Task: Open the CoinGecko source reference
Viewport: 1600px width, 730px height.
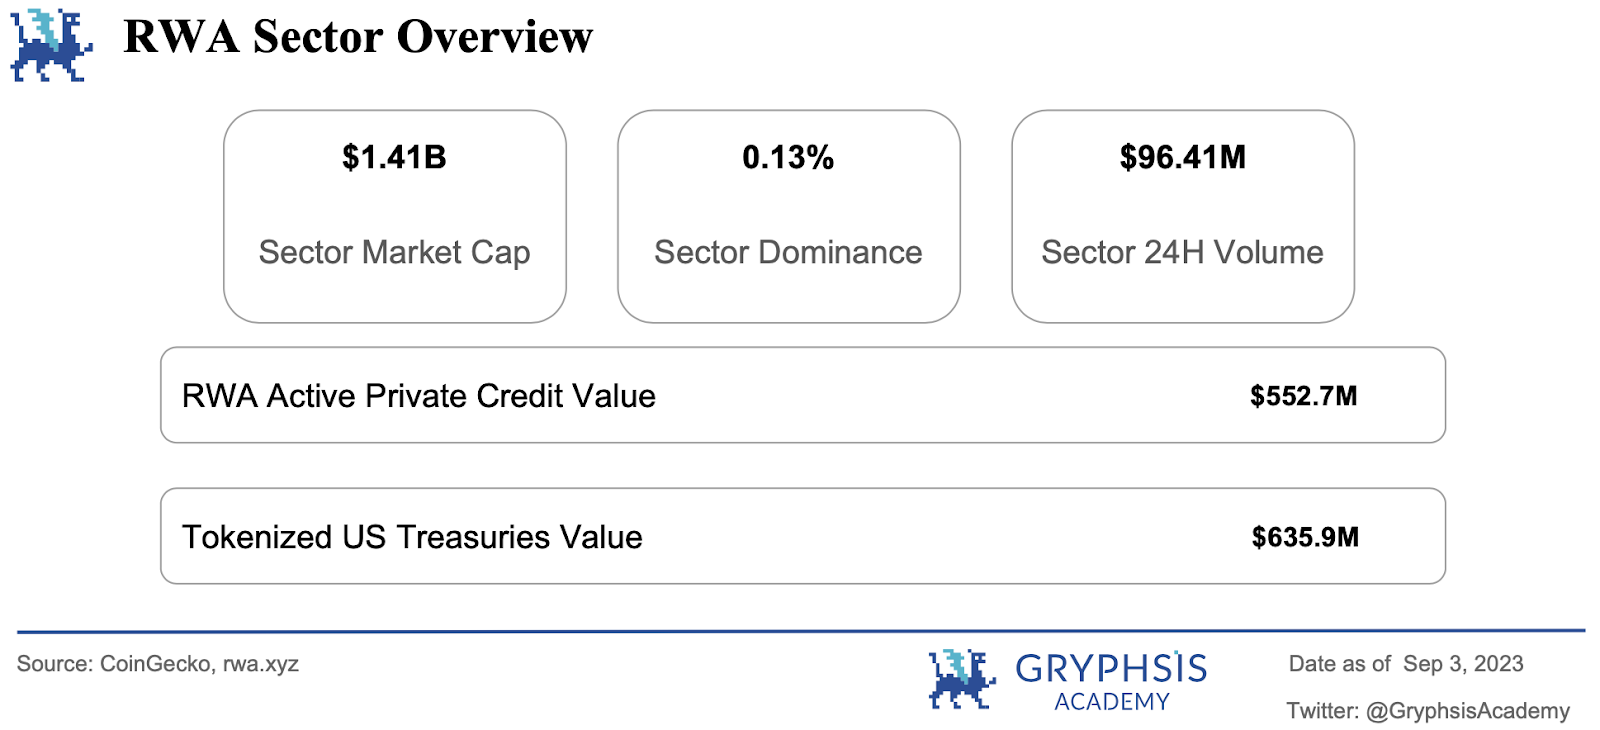Action: coord(155,664)
